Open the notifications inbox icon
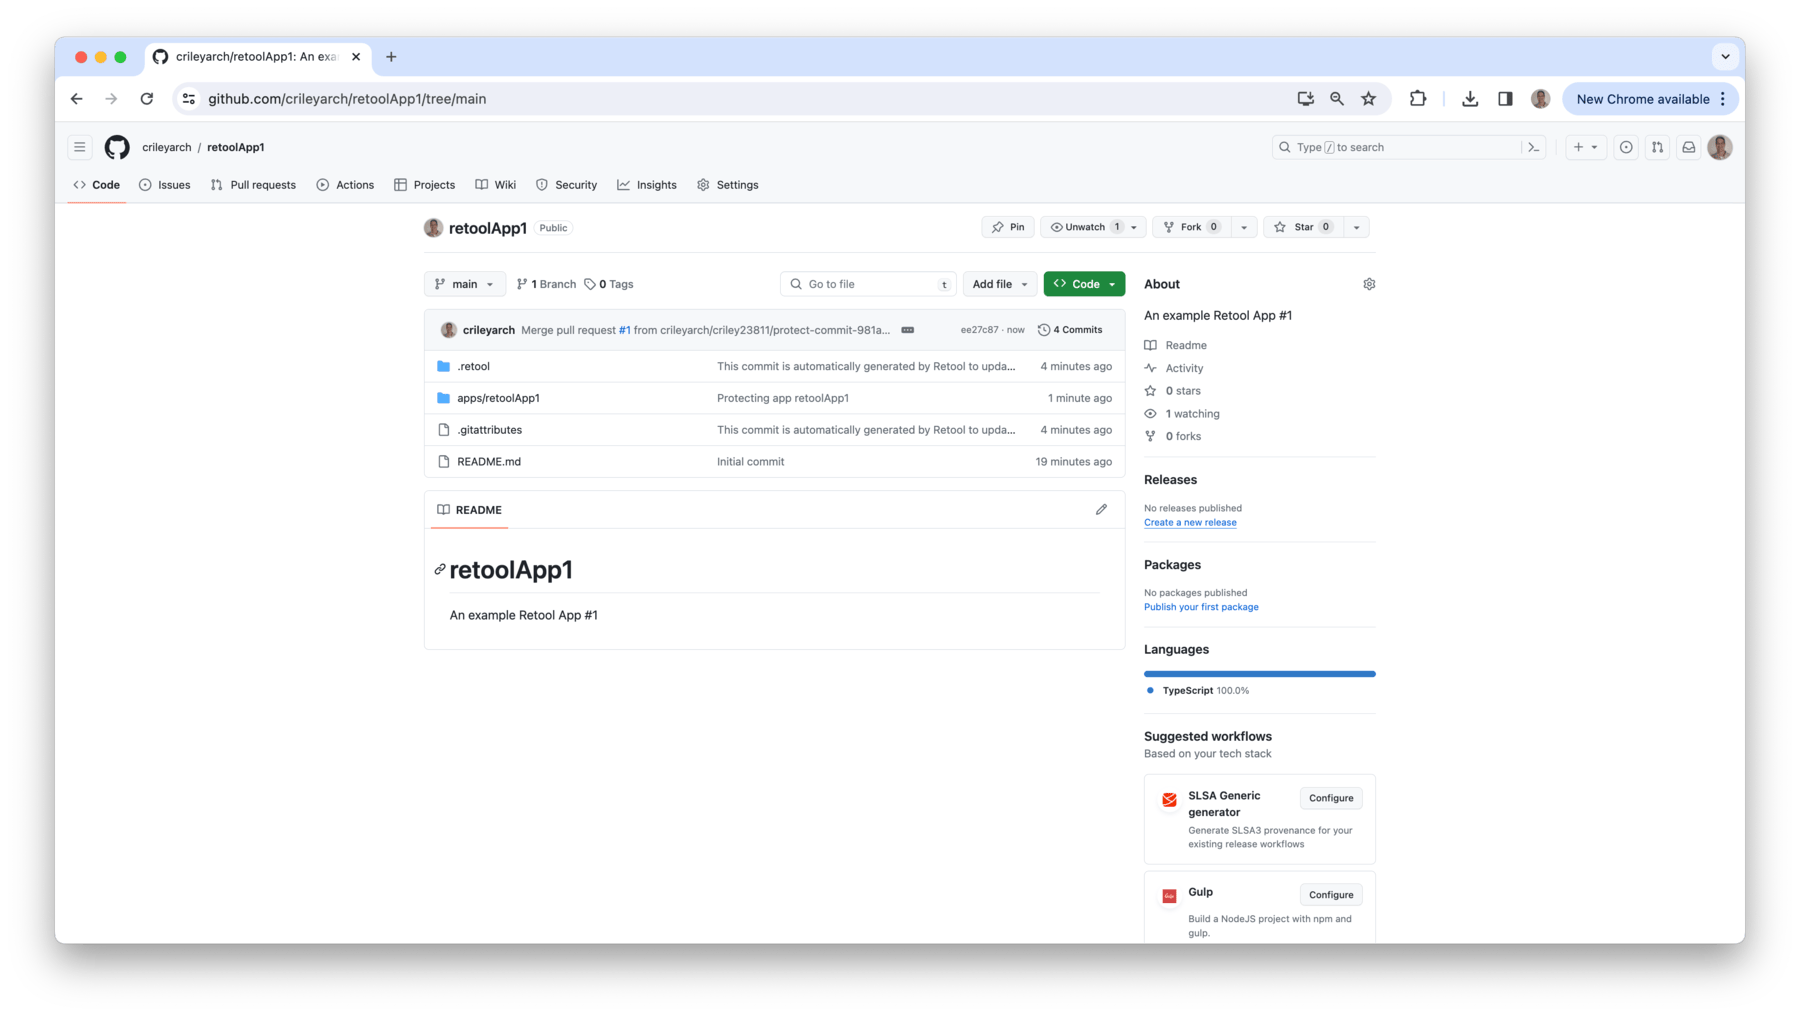The image size is (1800, 1016). 1688,147
